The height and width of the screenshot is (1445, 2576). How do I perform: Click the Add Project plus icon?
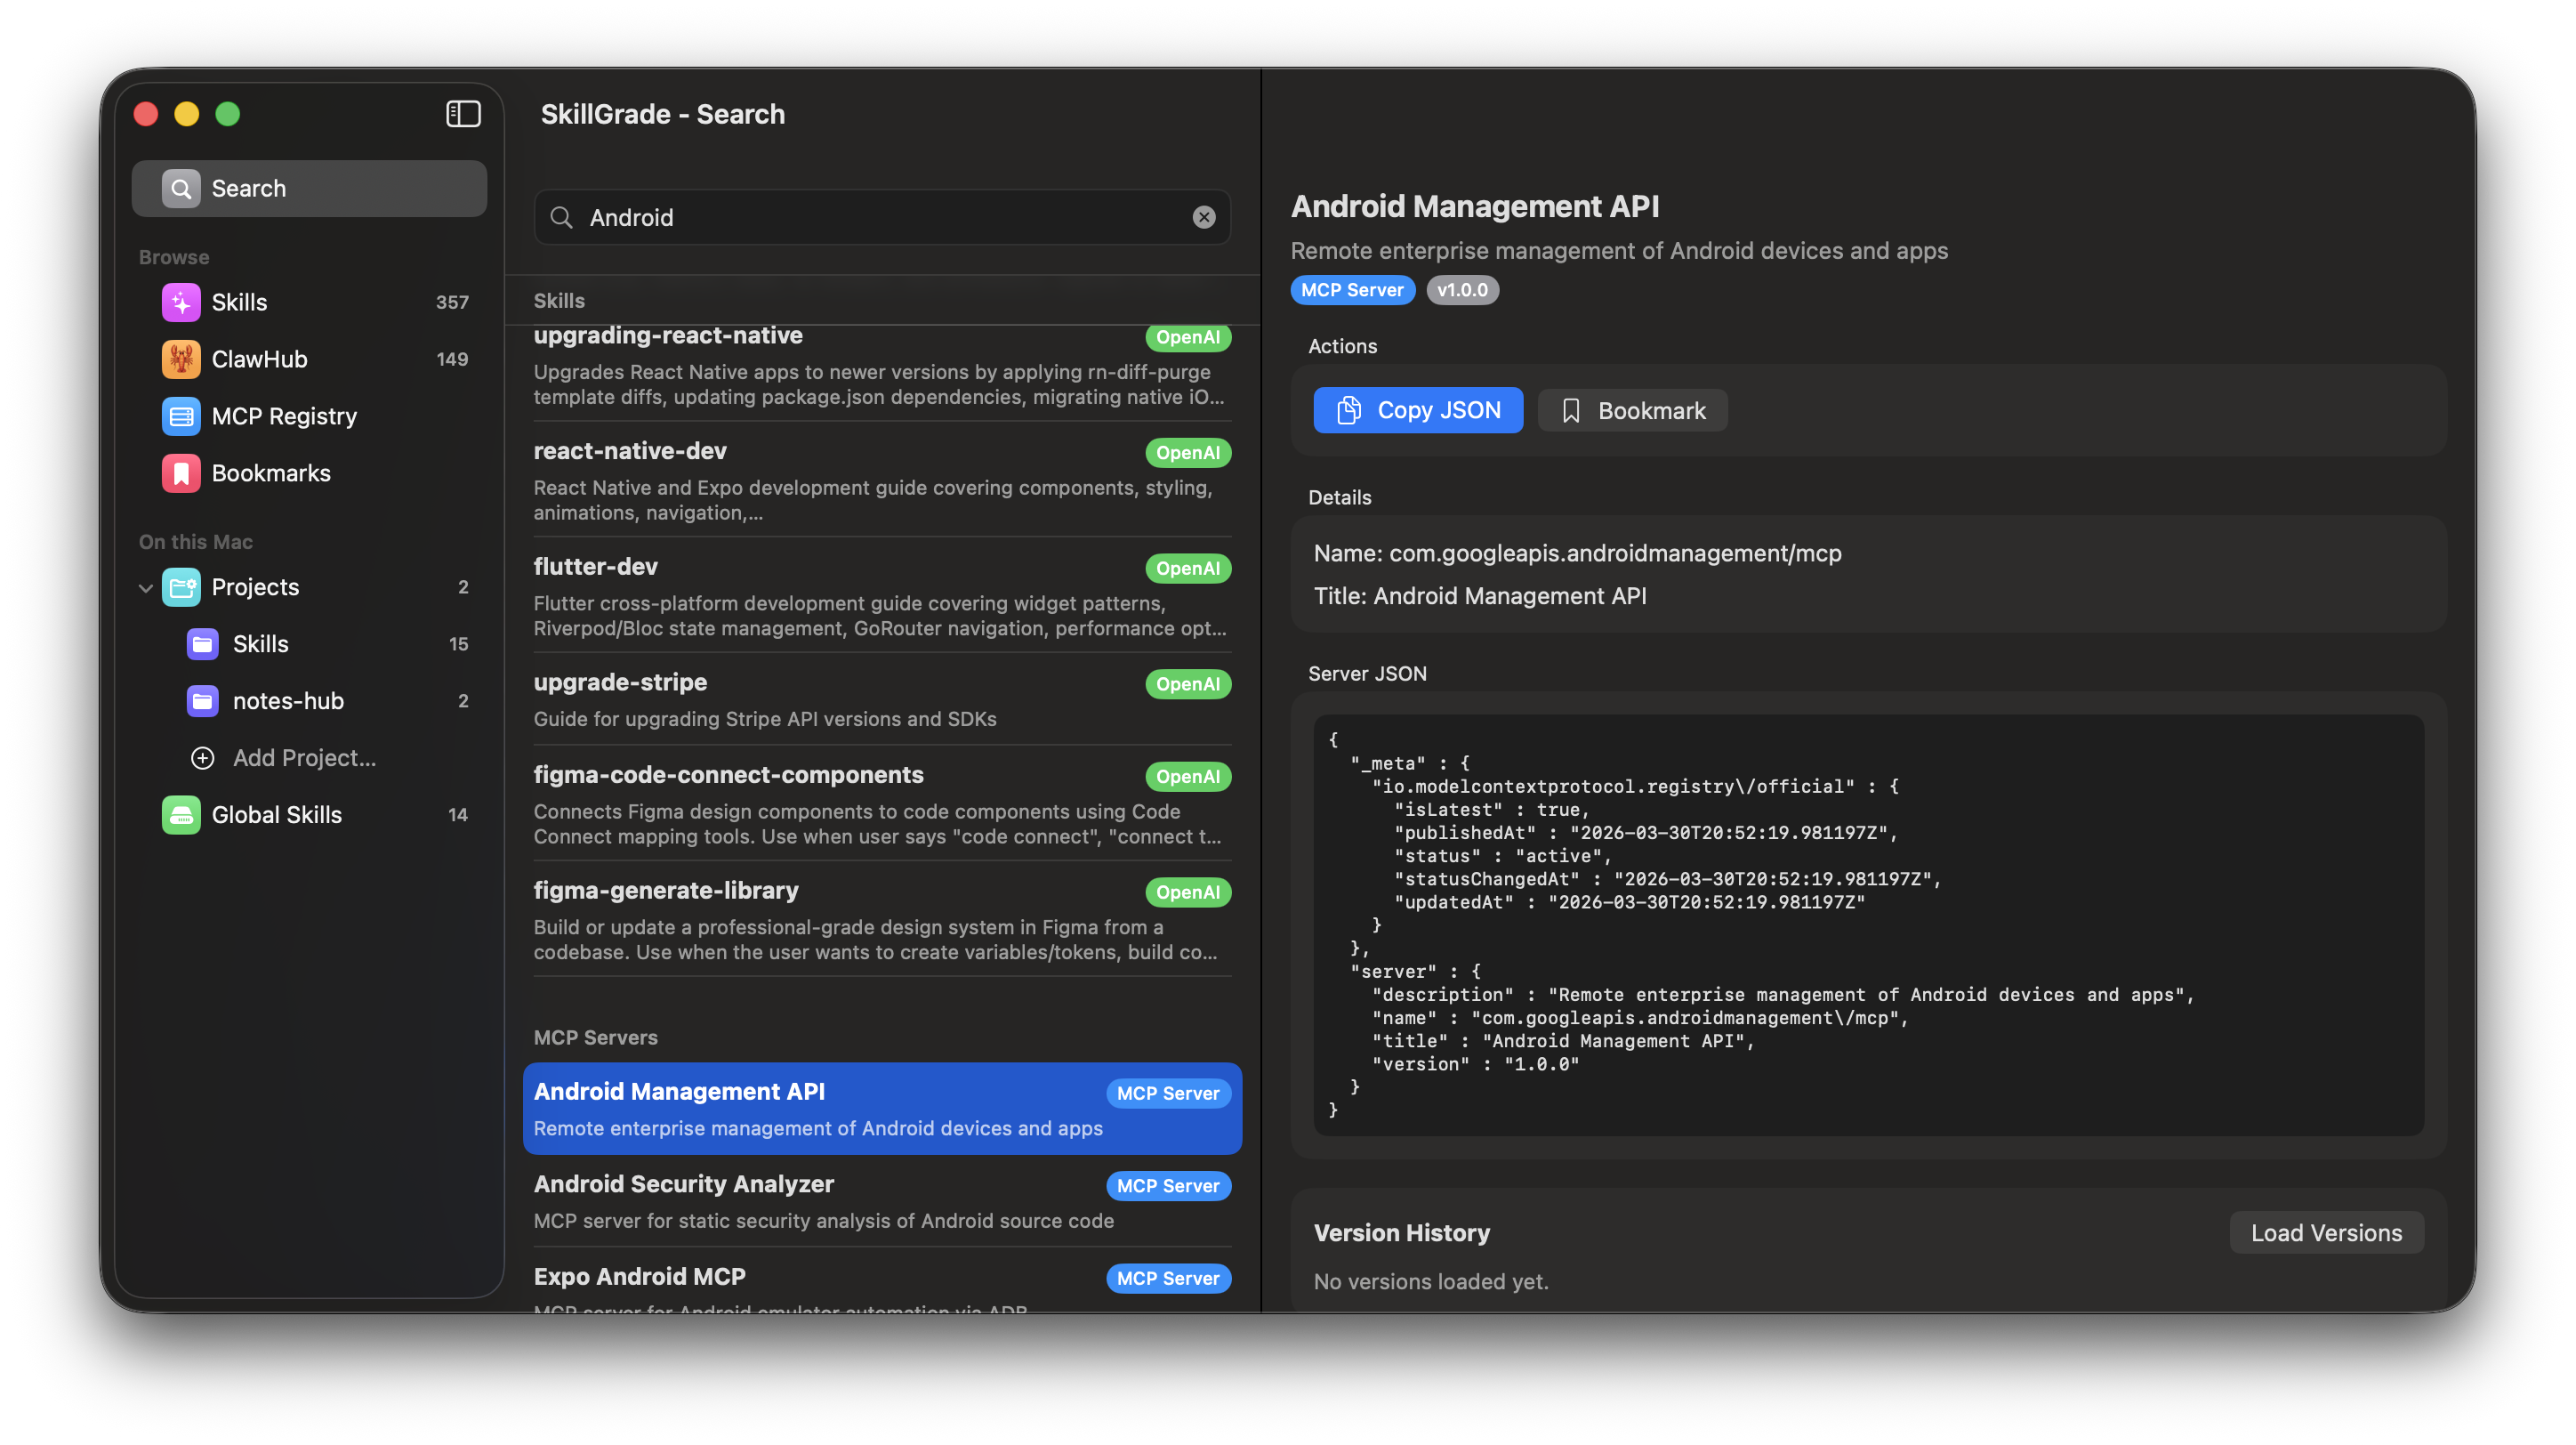tap(202, 758)
